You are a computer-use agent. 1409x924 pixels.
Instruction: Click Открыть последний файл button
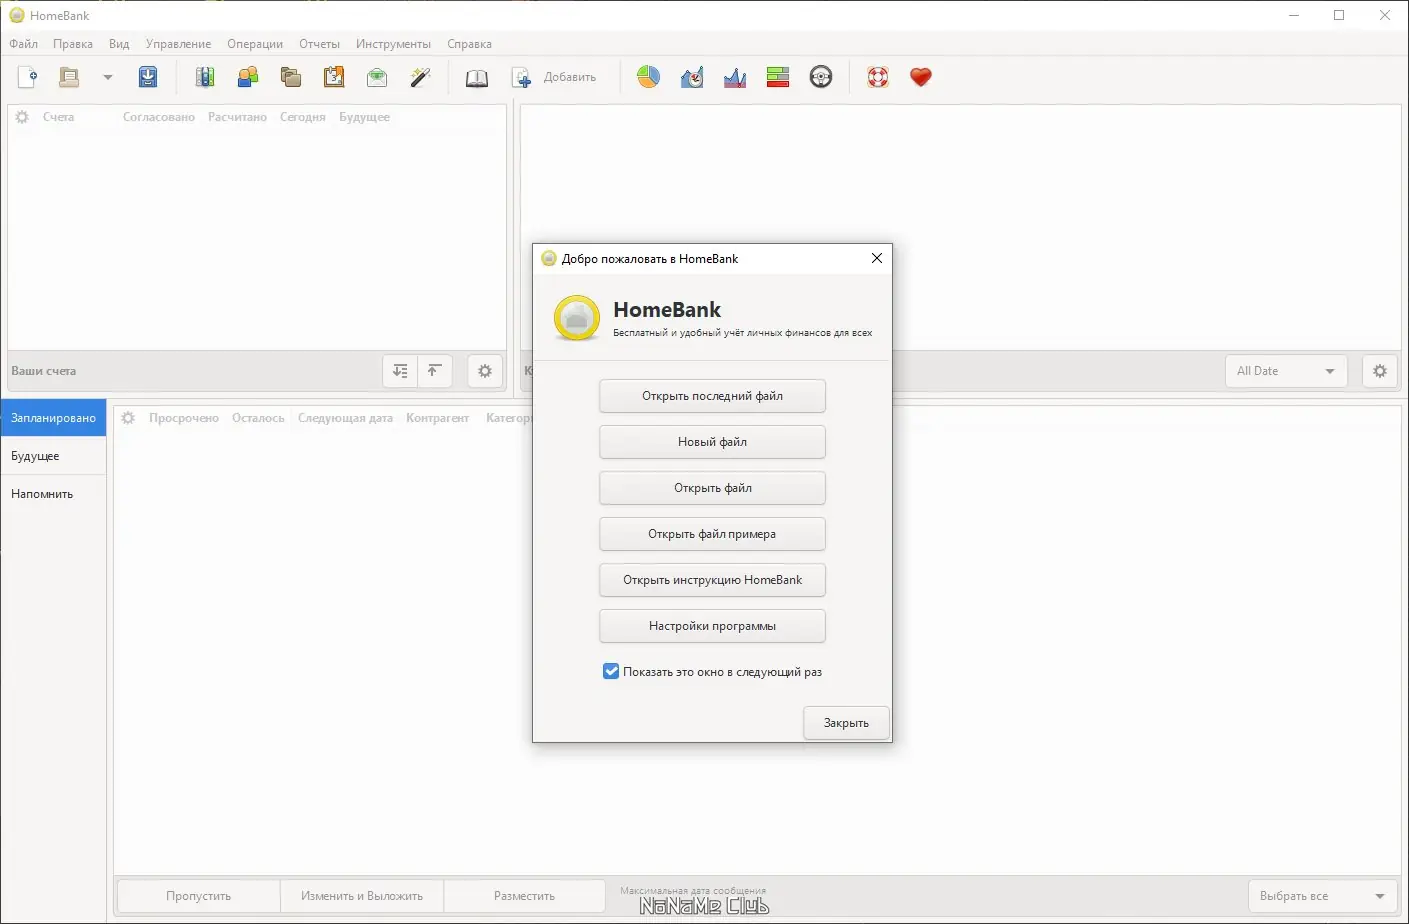click(712, 396)
